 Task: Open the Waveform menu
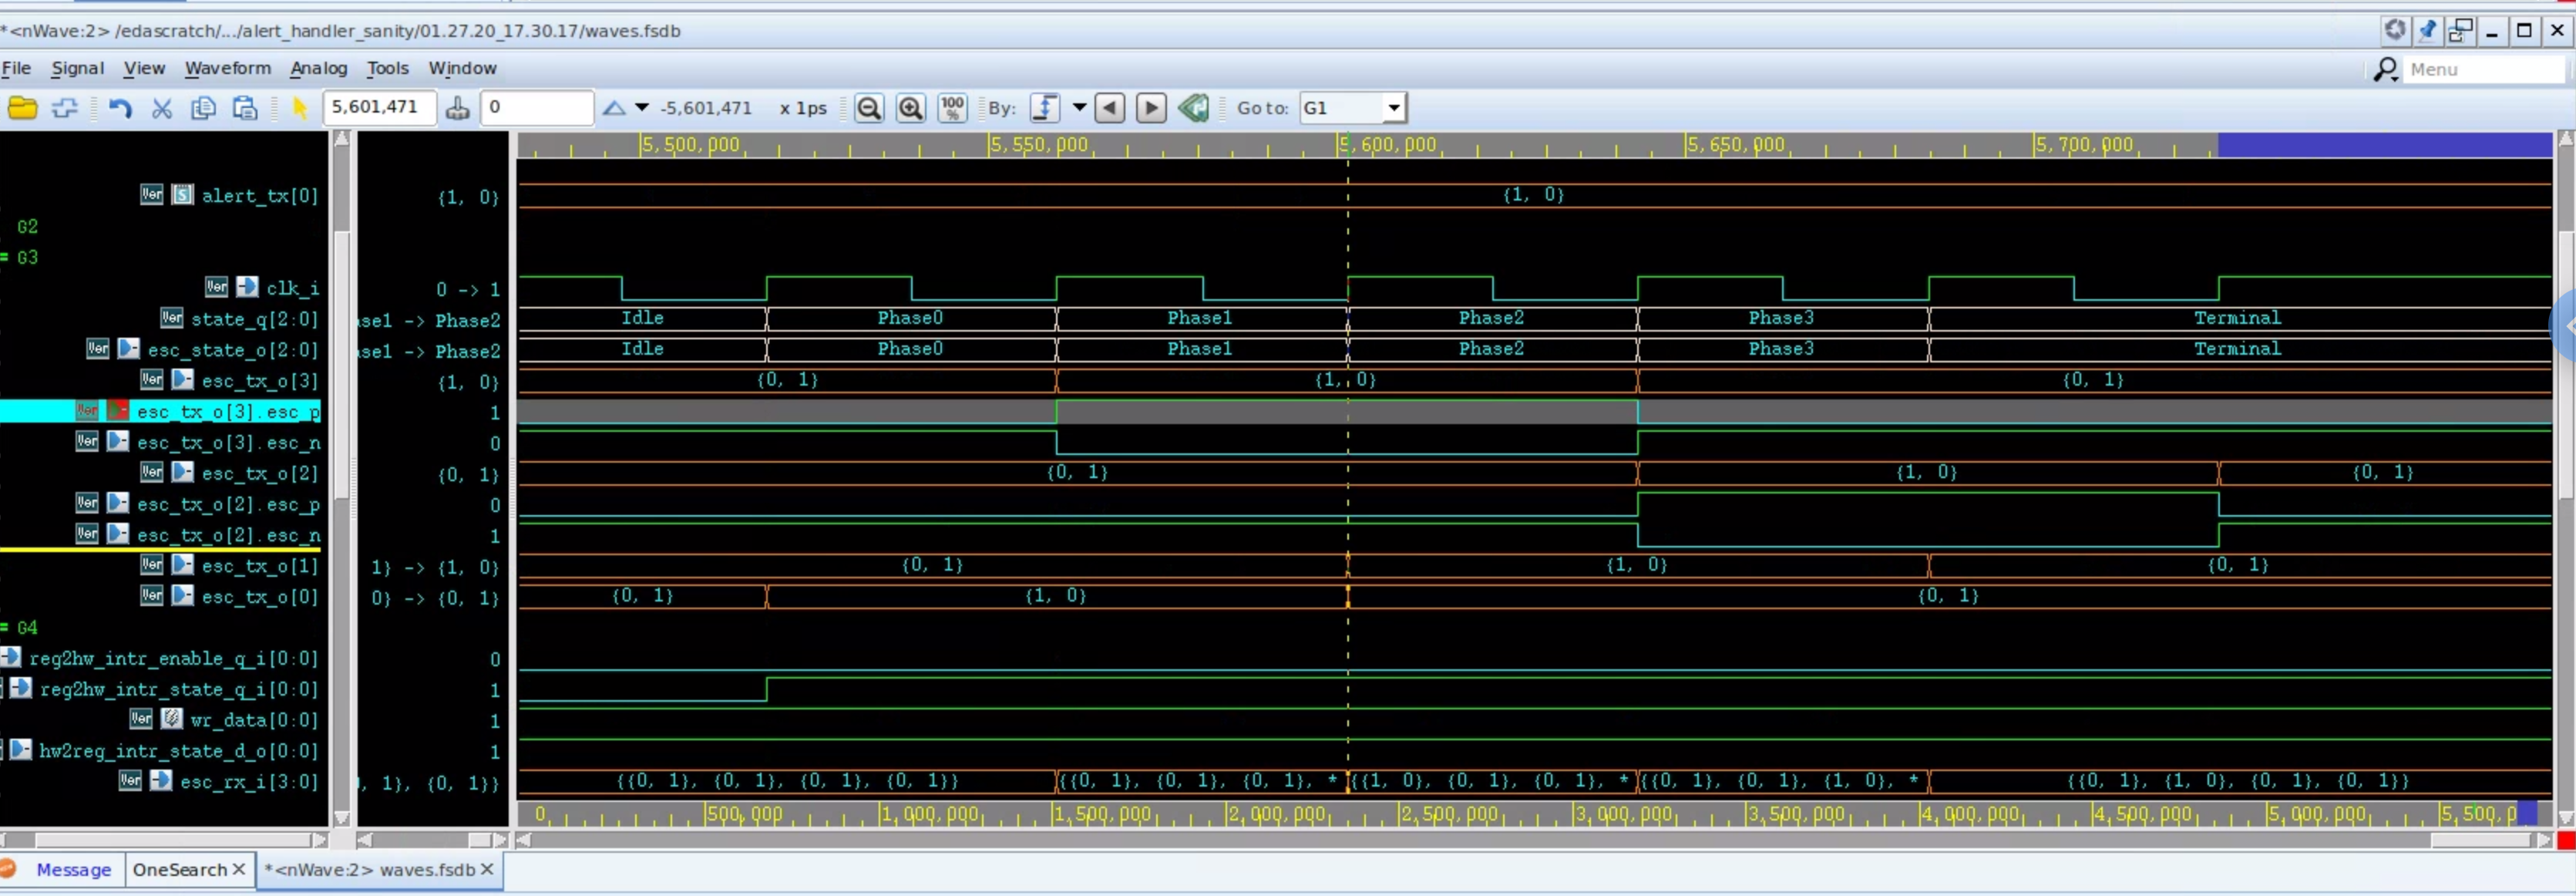coord(228,68)
